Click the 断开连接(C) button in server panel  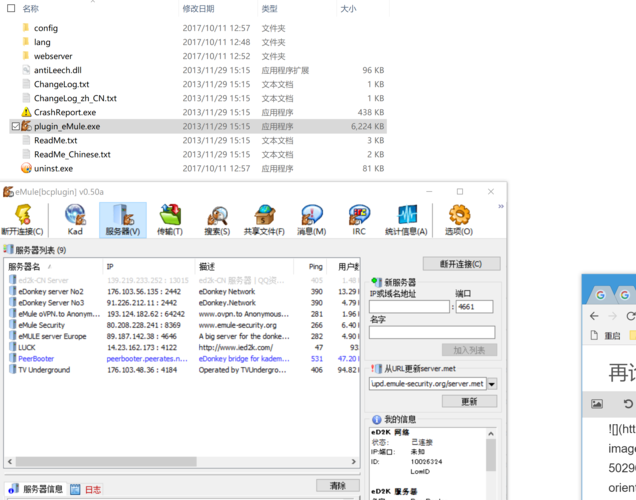(462, 264)
